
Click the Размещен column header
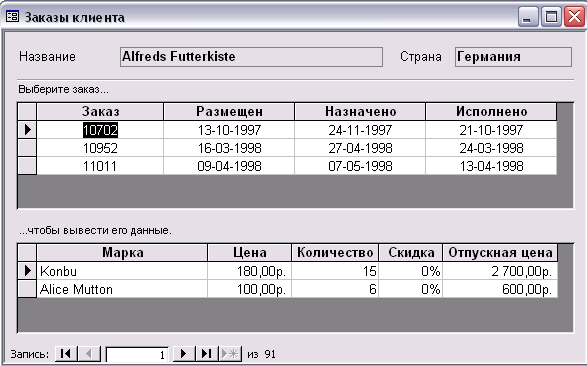229,112
